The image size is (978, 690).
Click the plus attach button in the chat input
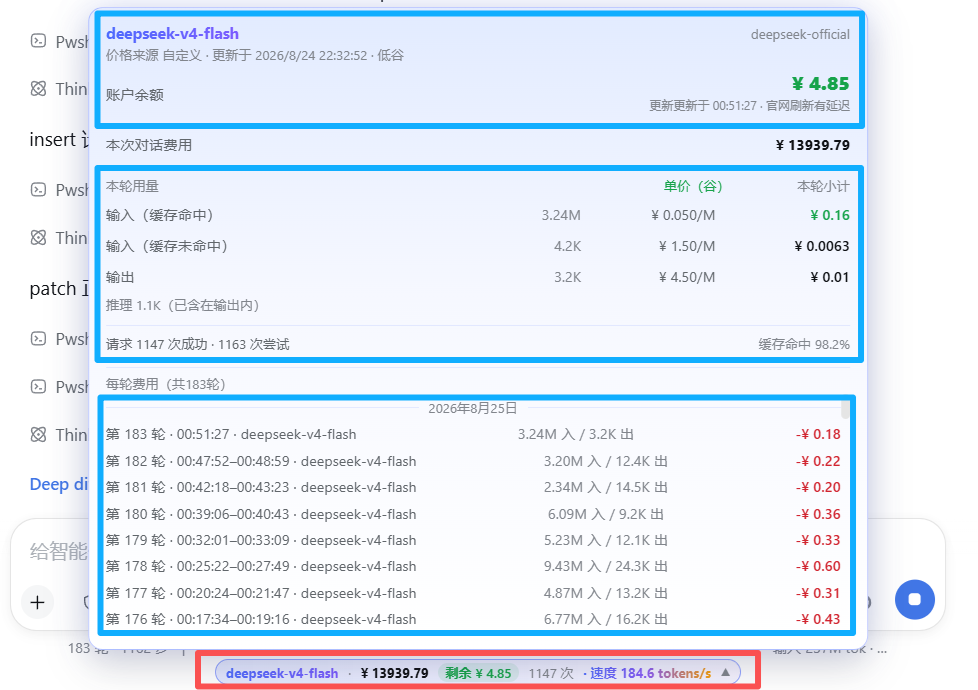pyautogui.click(x=37, y=602)
